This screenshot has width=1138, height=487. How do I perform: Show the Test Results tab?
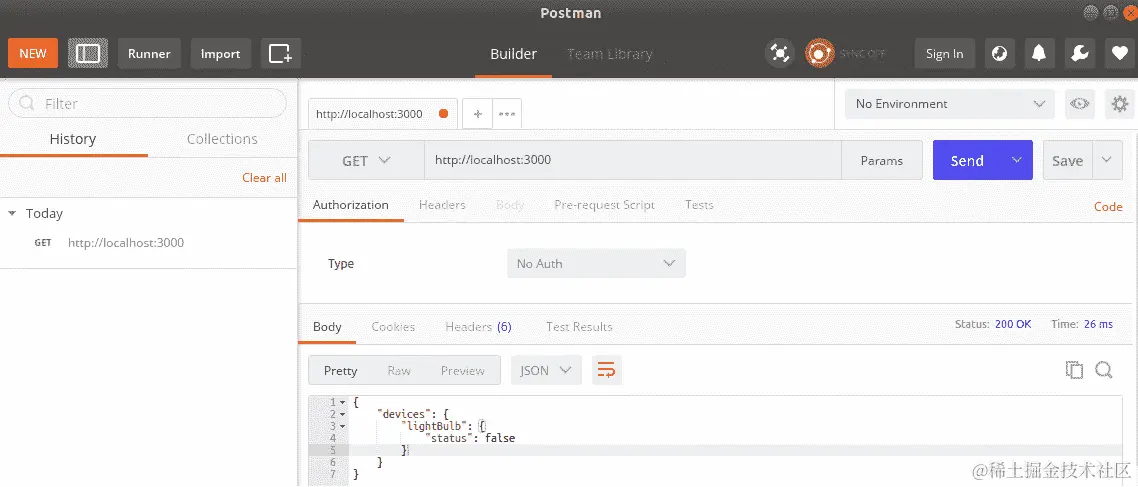(x=579, y=327)
